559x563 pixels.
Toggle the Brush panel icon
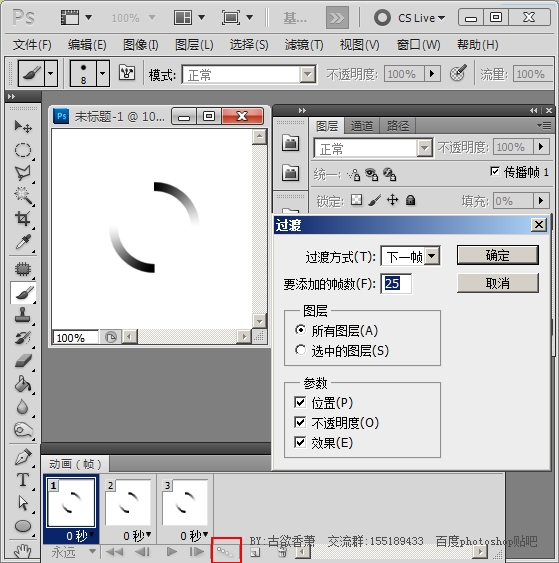(x=127, y=73)
